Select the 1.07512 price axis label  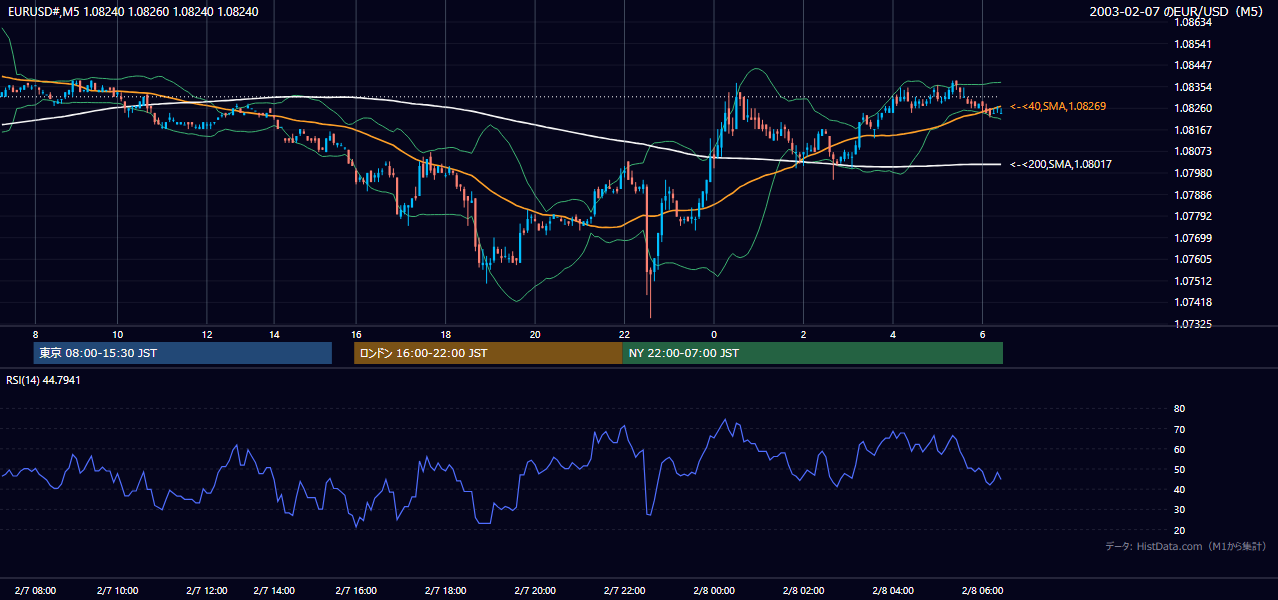coord(1194,281)
